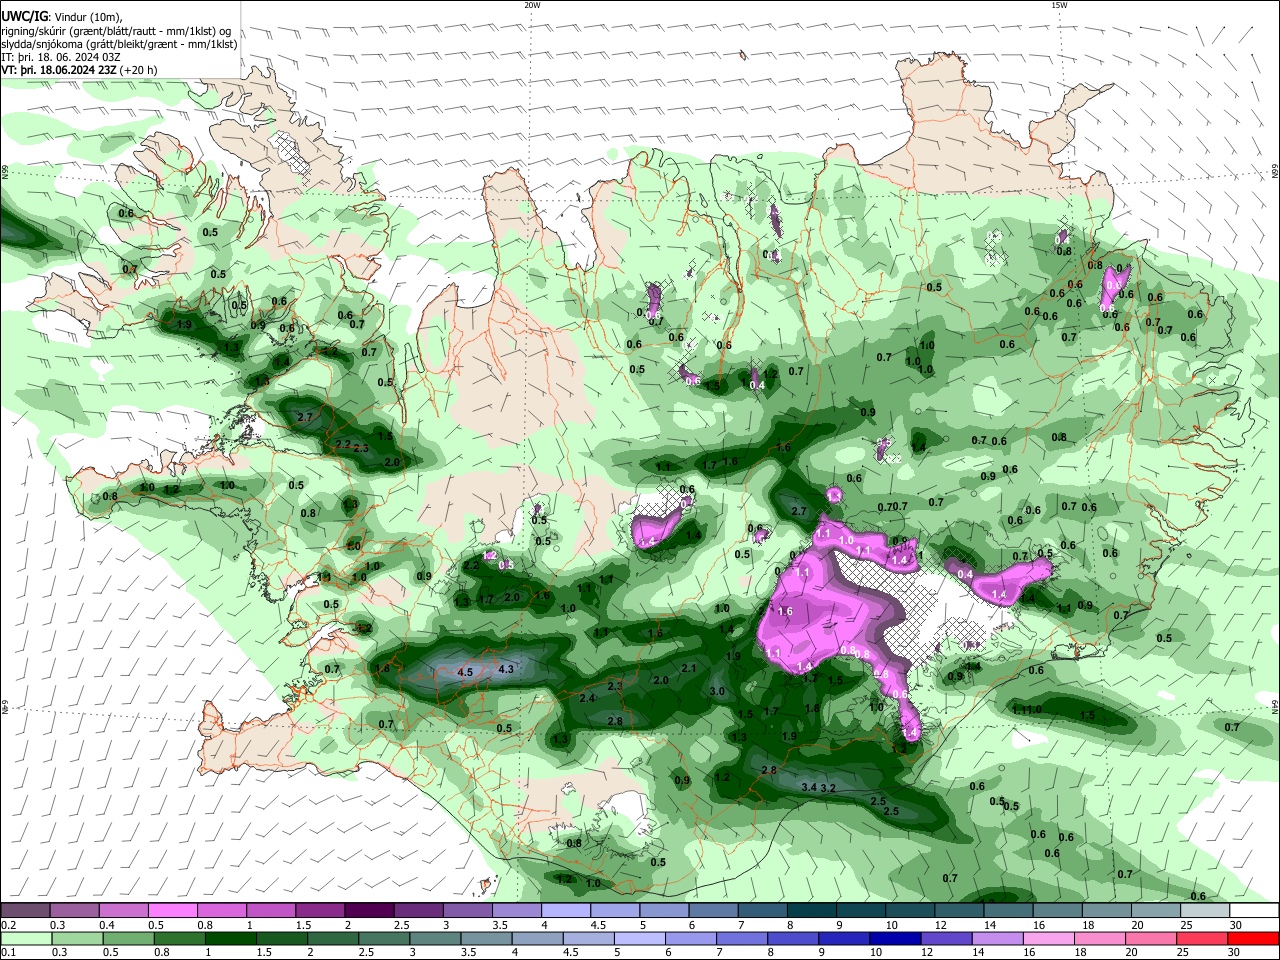Click the '4.5' precipitation value on the map
1280x960 pixels.
[x=464, y=673]
